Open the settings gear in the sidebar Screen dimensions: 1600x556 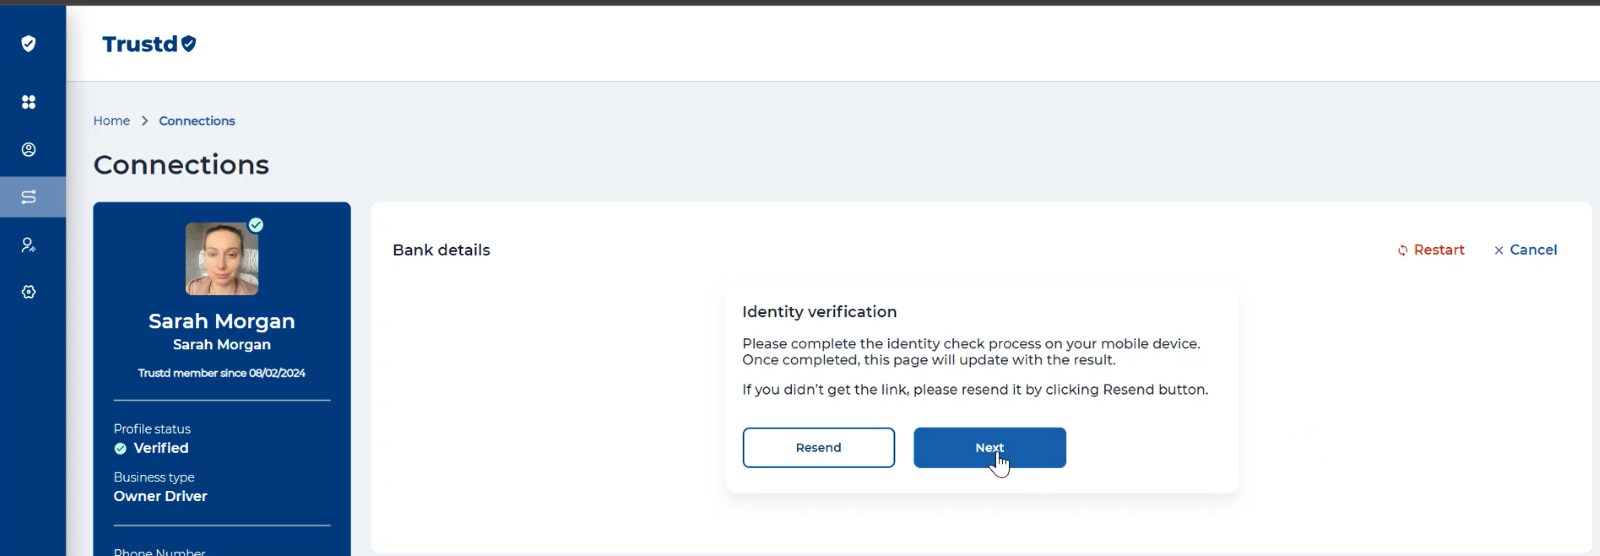pyautogui.click(x=28, y=292)
